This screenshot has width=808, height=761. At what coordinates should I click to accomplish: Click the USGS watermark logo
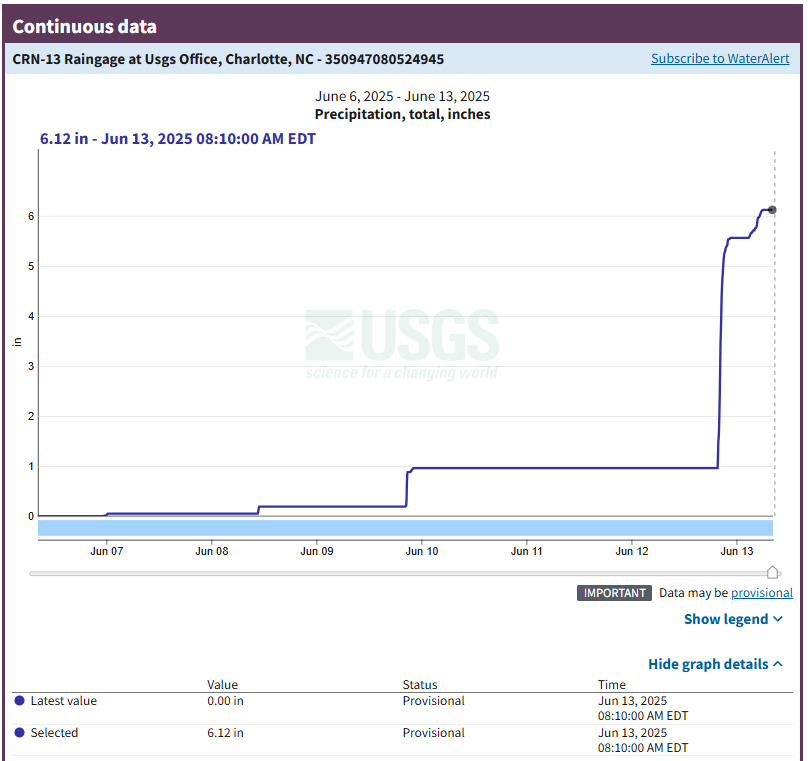pyautogui.click(x=402, y=344)
